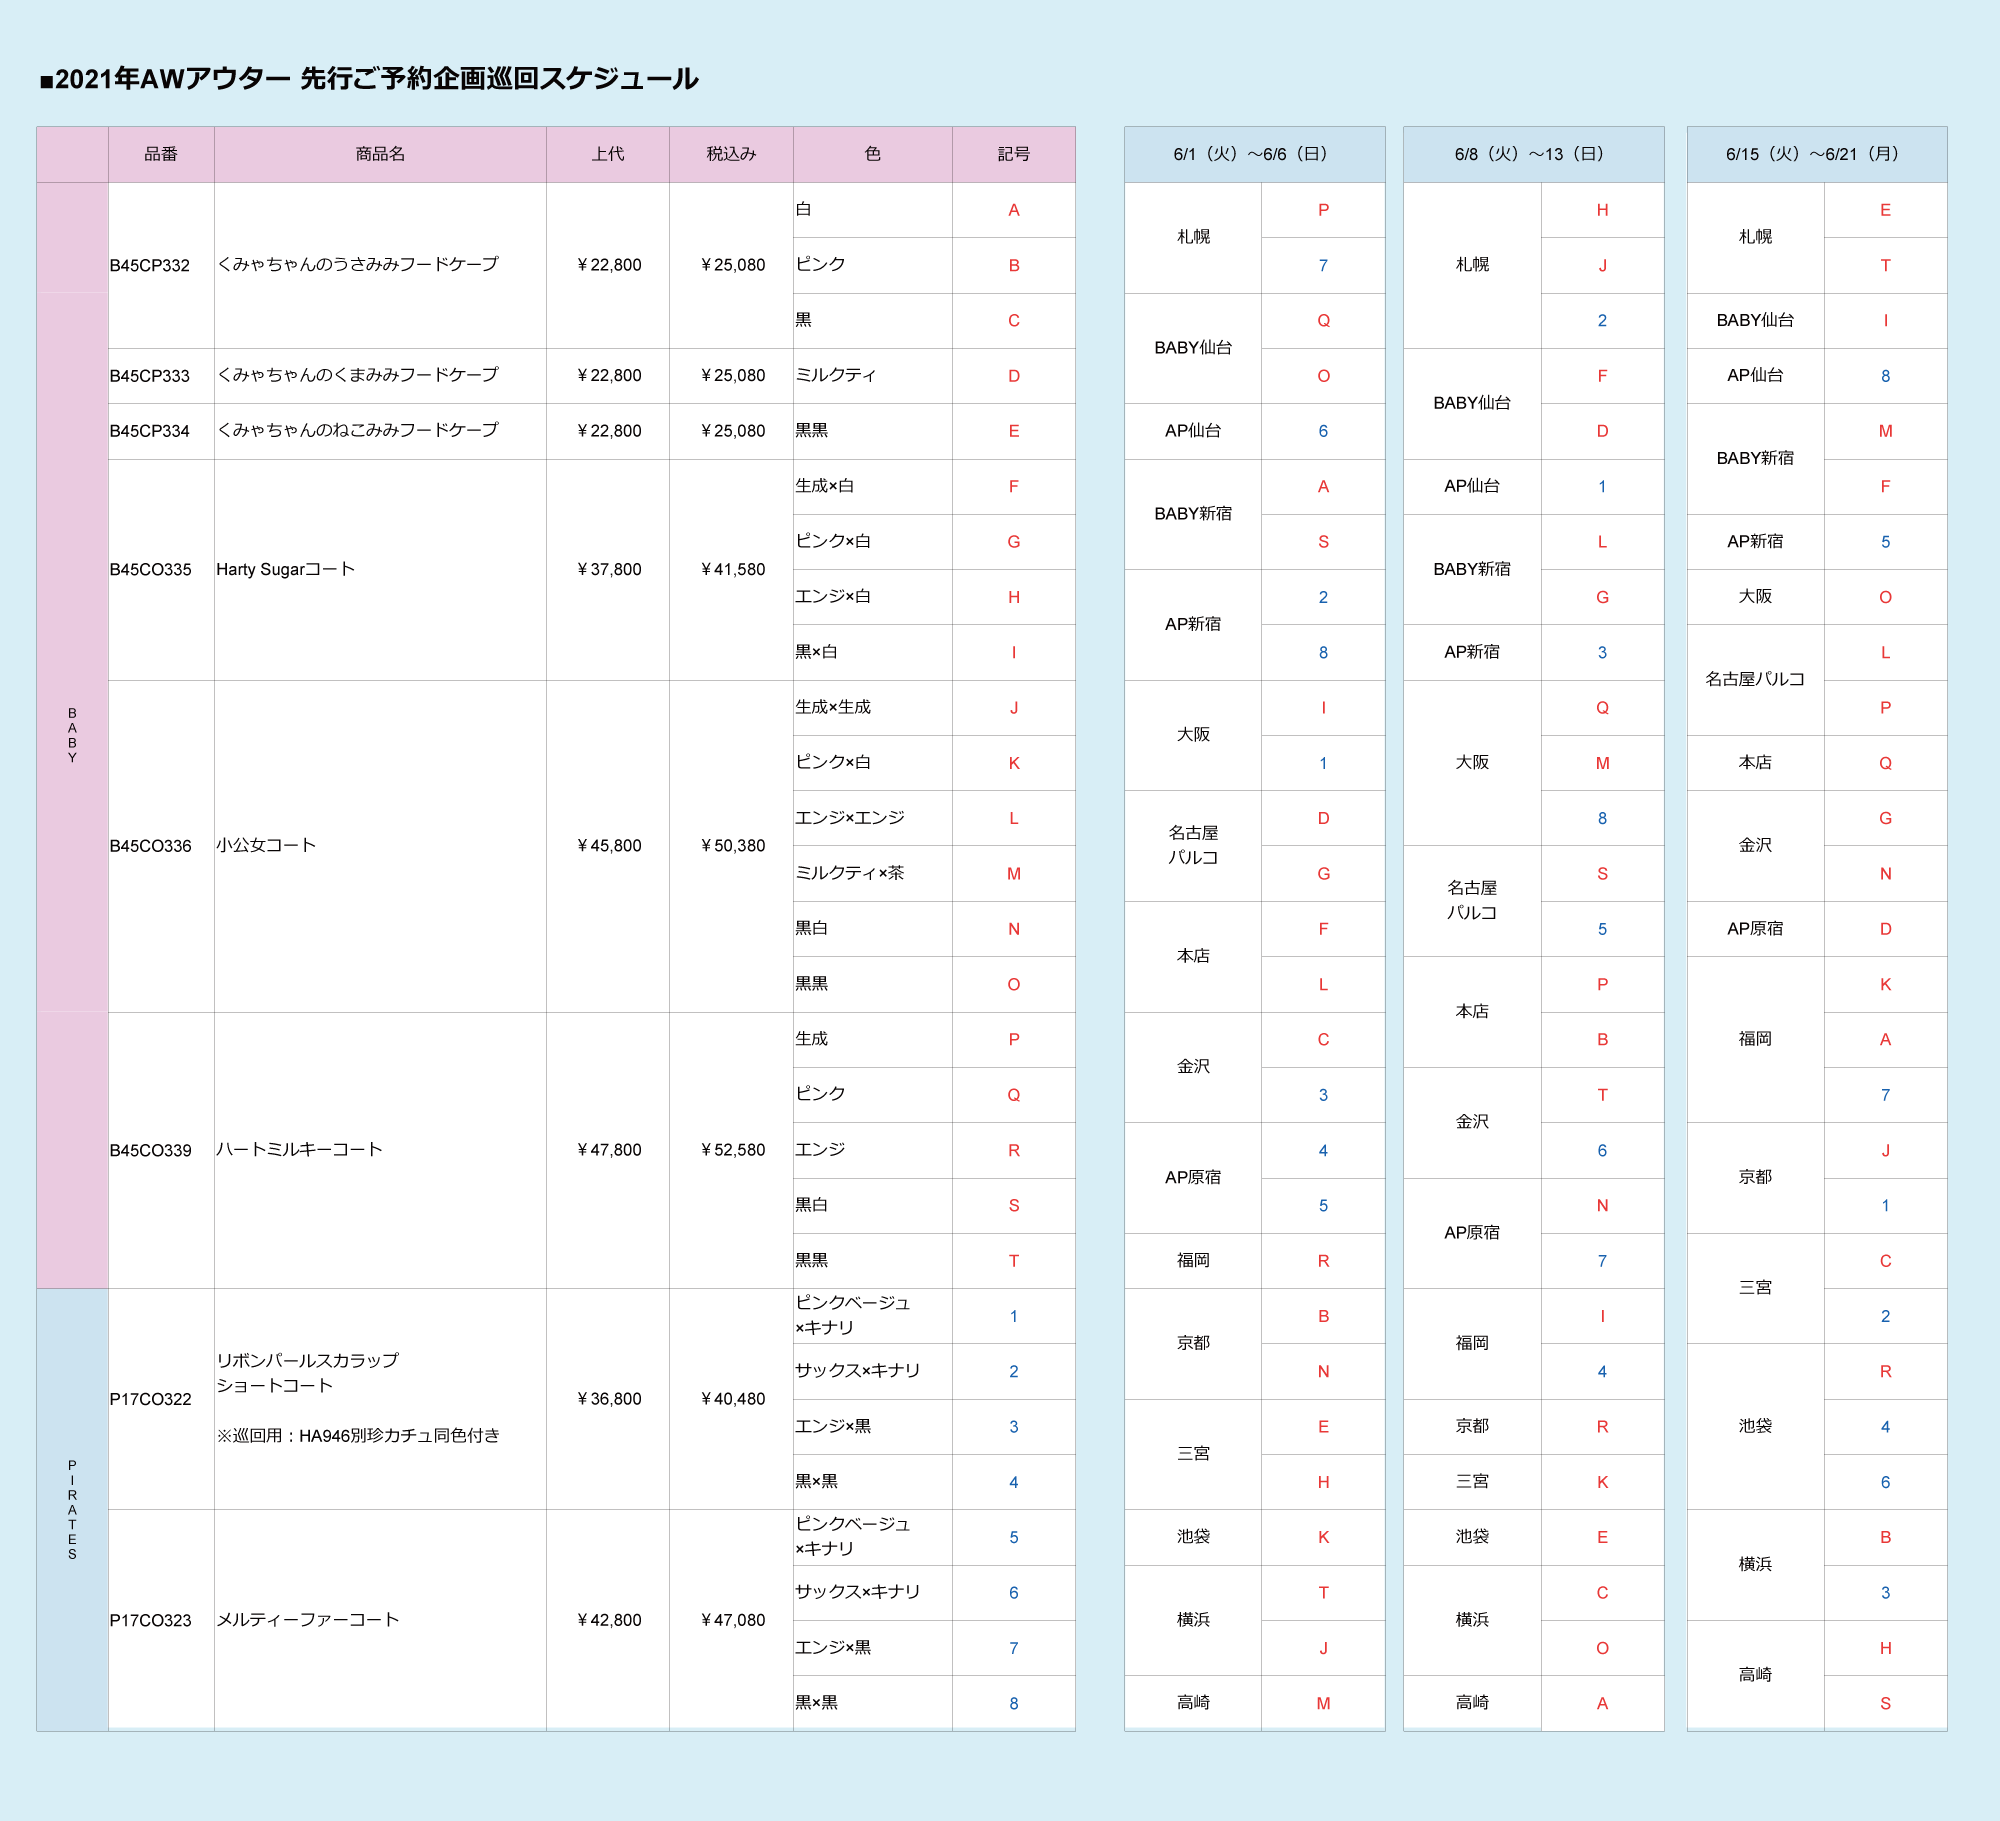
Task: Select product code 'B45CO339'
Action: coord(151,1150)
